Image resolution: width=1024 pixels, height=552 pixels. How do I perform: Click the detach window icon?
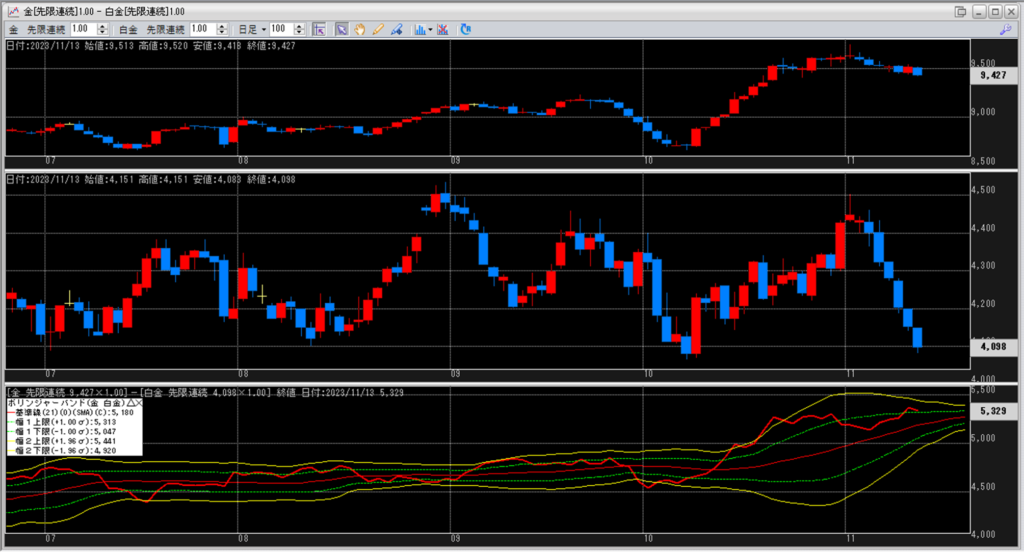(x=961, y=11)
